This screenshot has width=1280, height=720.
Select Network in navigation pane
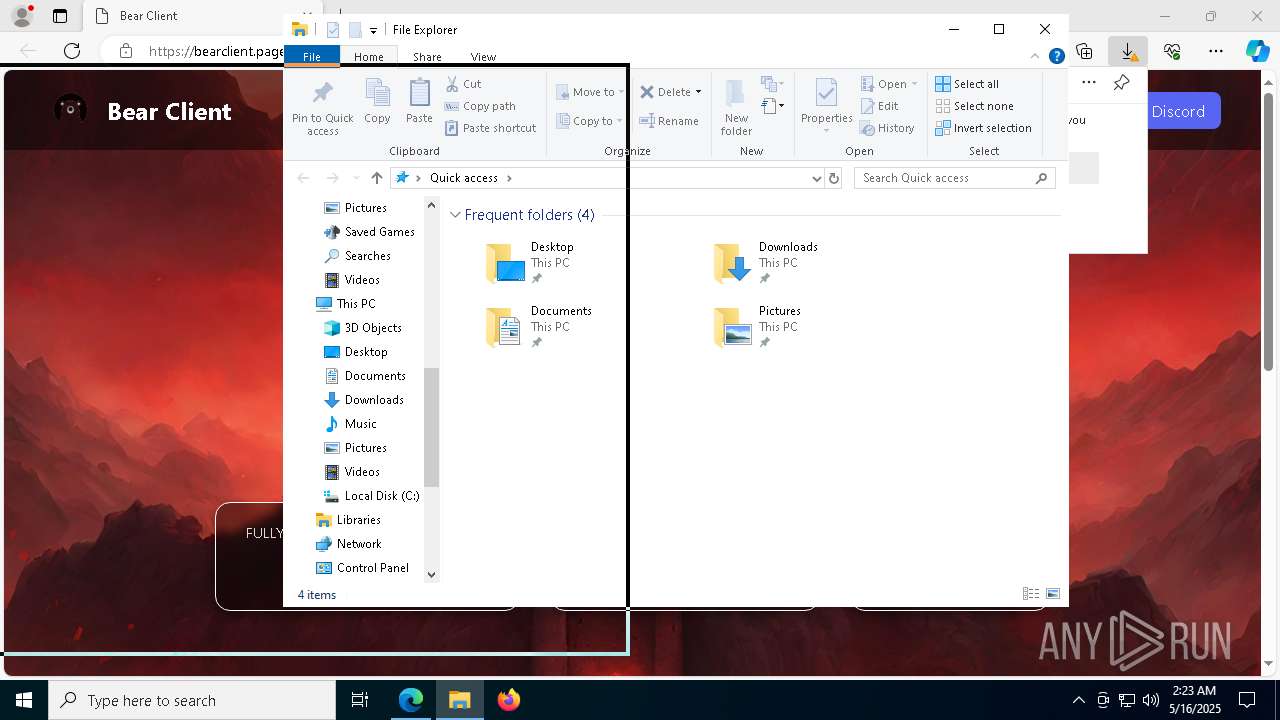point(348,544)
